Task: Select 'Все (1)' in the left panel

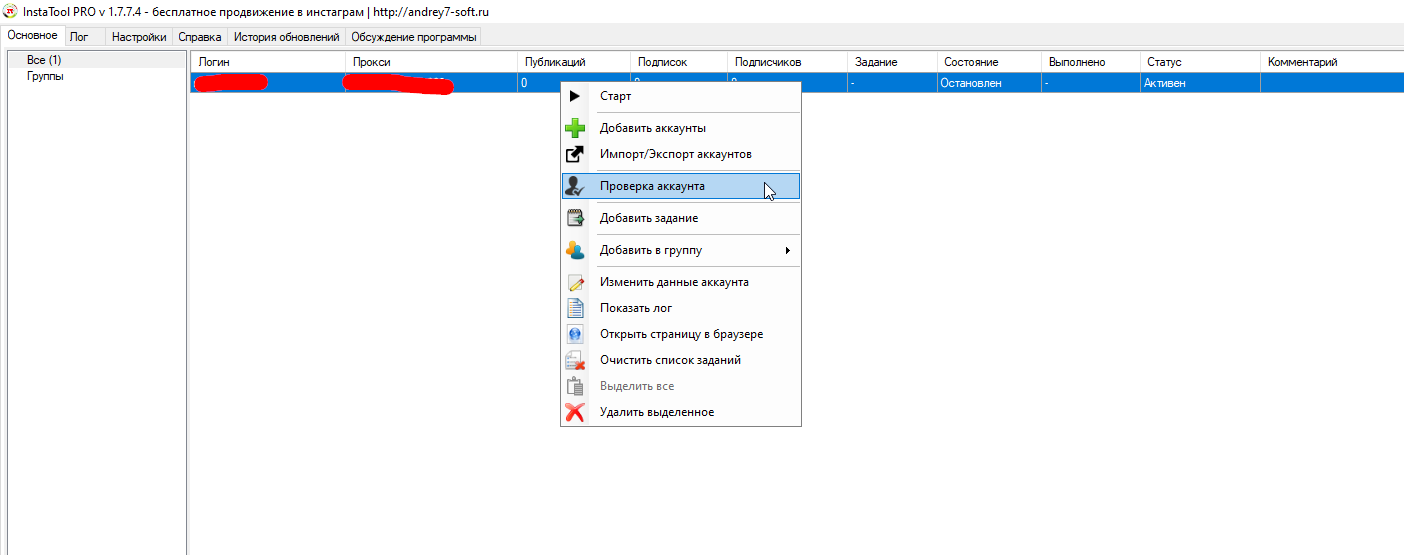Action: click(44, 60)
